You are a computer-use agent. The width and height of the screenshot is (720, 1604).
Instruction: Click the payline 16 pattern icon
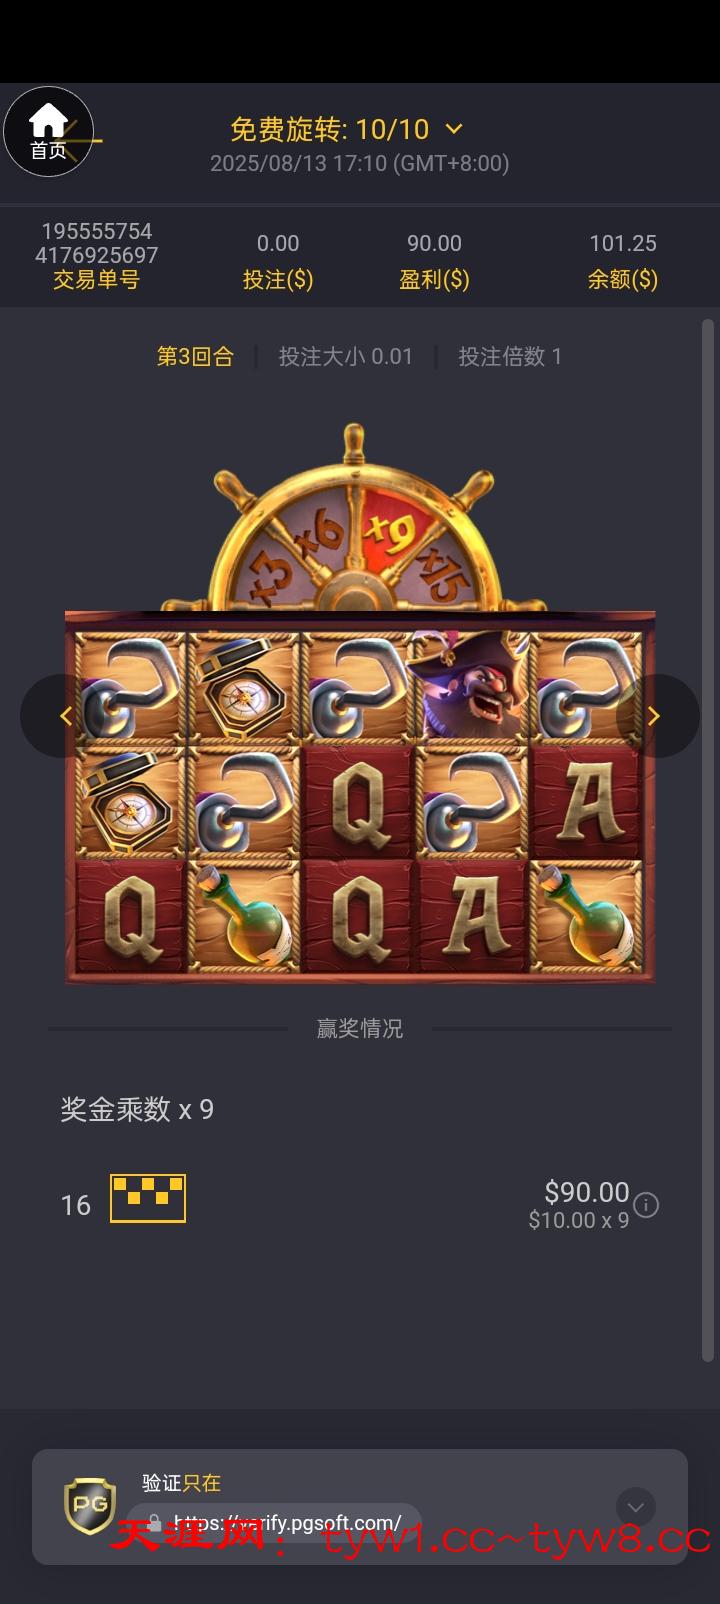pyautogui.click(x=148, y=1198)
